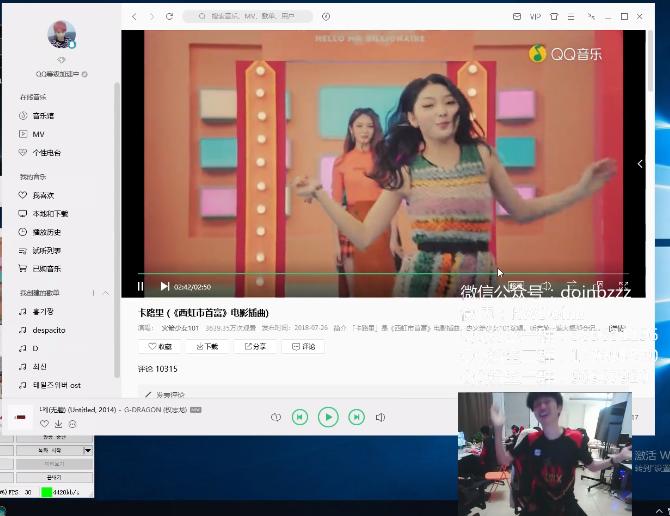
Task: Collapse the created playlists section chevron
Action: (106, 293)
